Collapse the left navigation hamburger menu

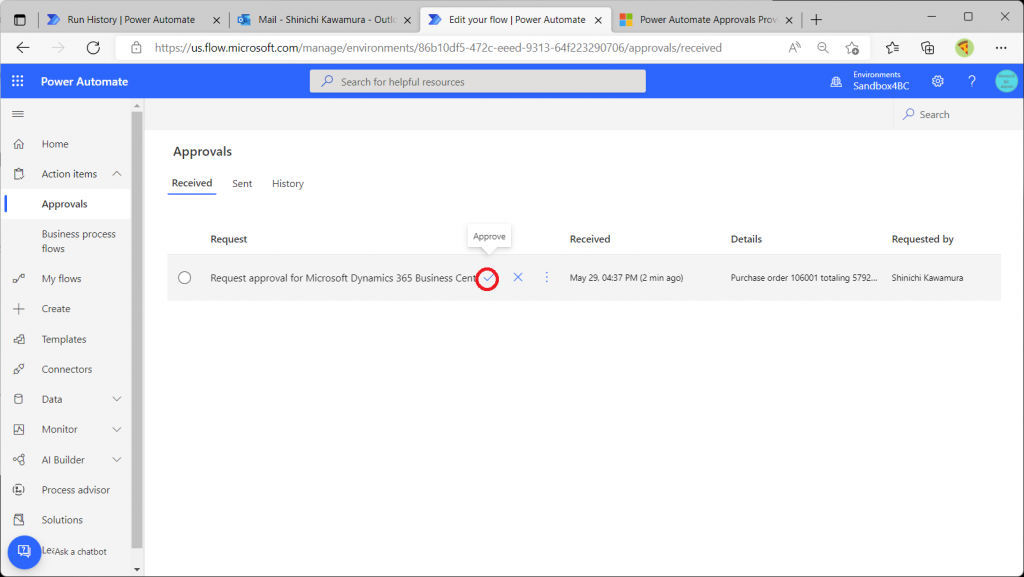[x=18, y=114]
